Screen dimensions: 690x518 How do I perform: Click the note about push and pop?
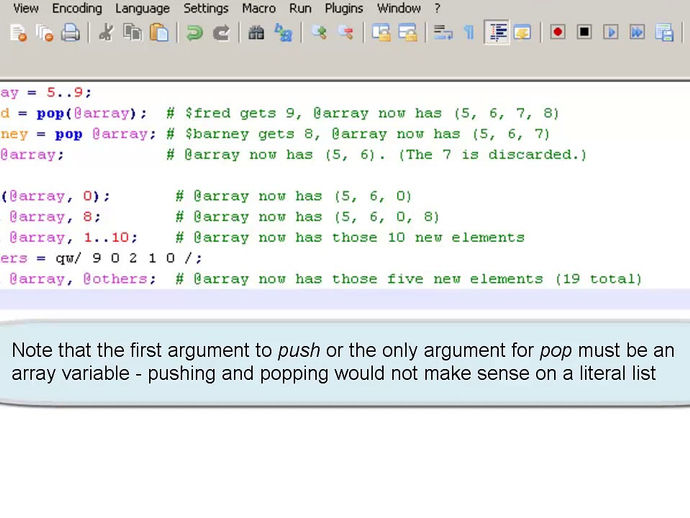[342, 362]
